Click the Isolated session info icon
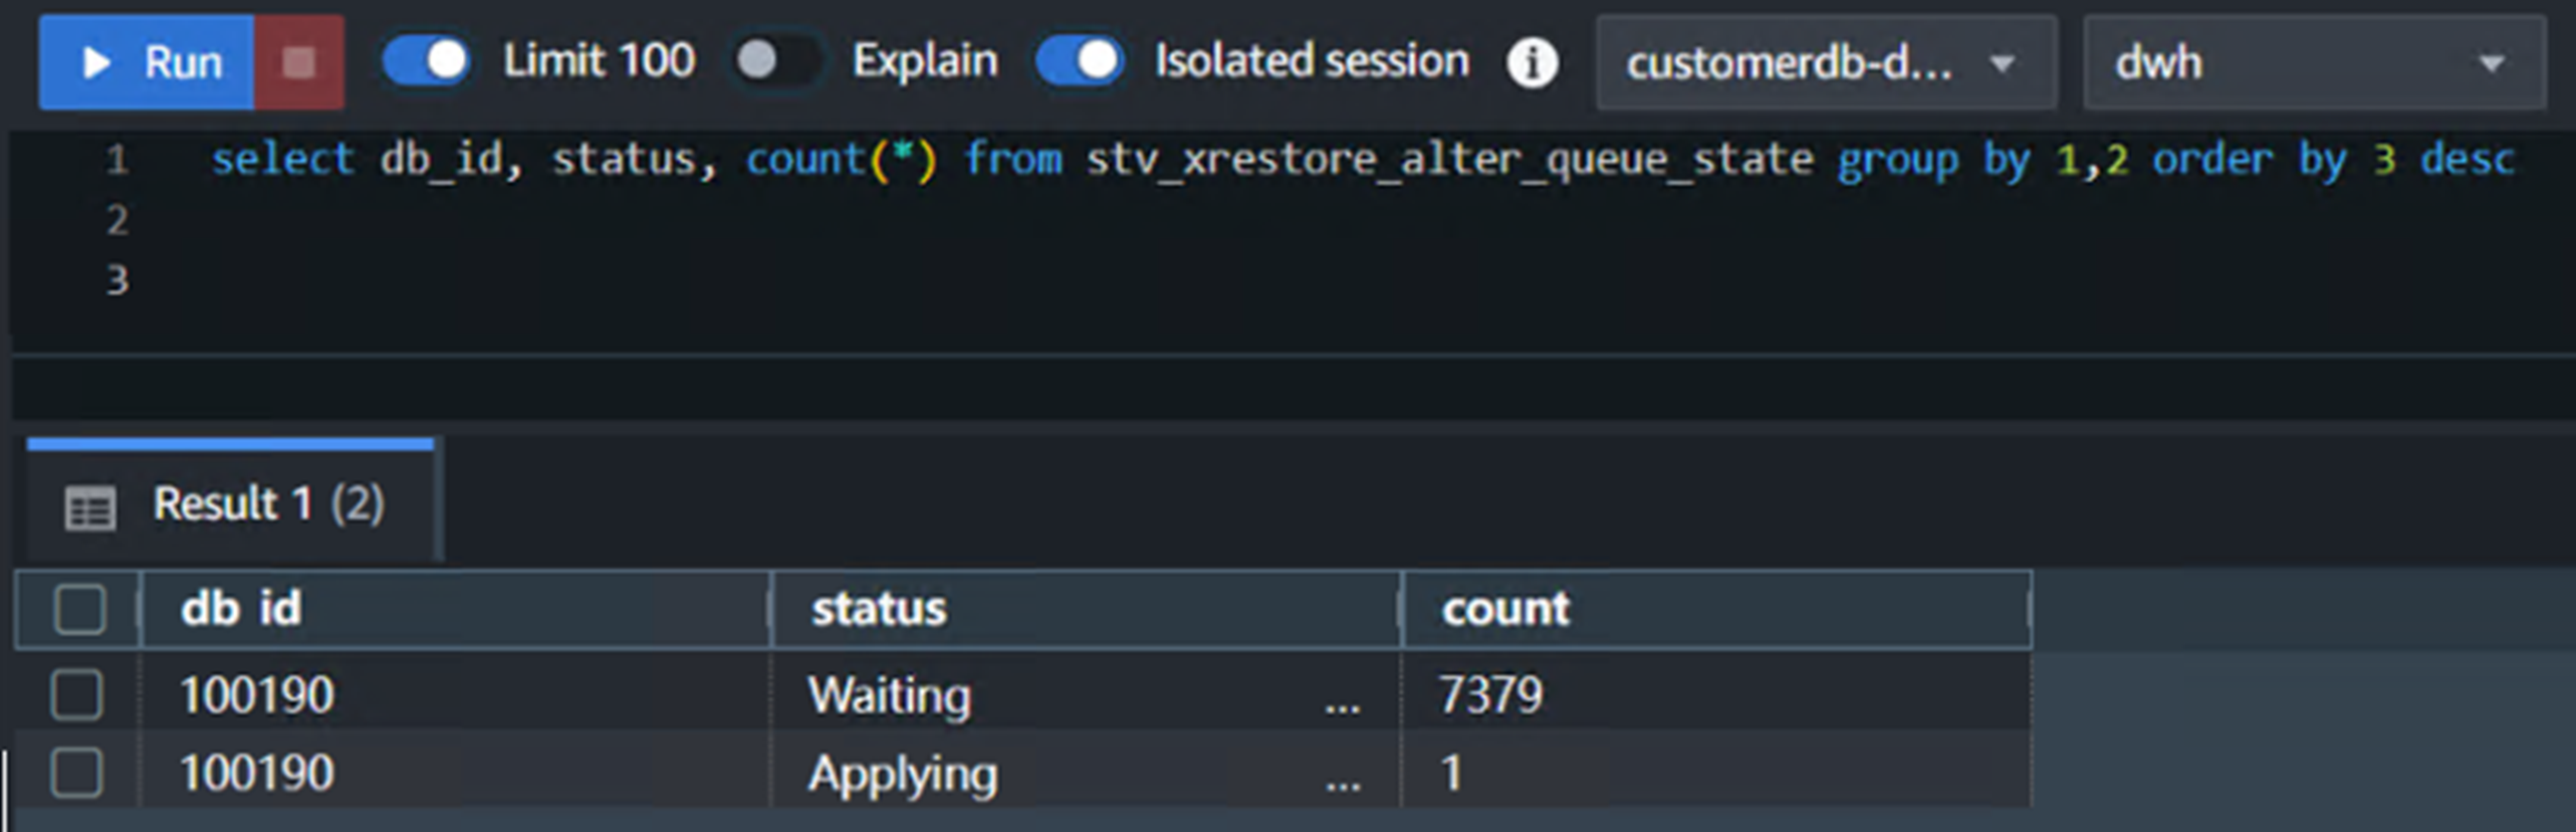 coord(1532,63)
